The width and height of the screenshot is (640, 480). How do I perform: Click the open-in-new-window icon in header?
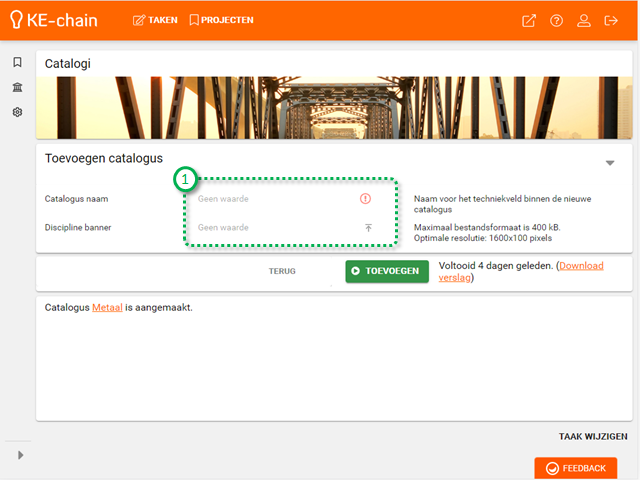click(529, 20)
